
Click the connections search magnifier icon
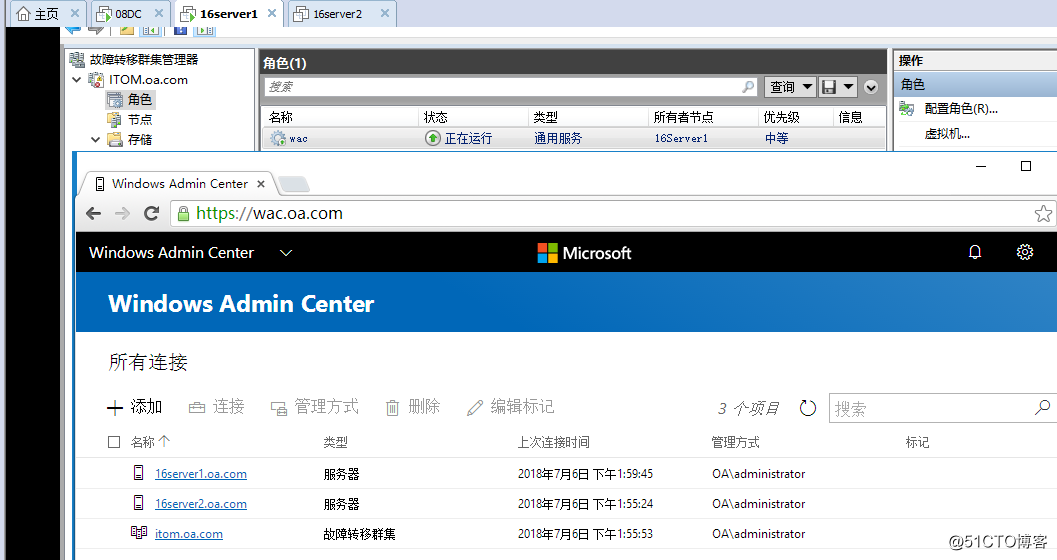(x=1042, y=407)
